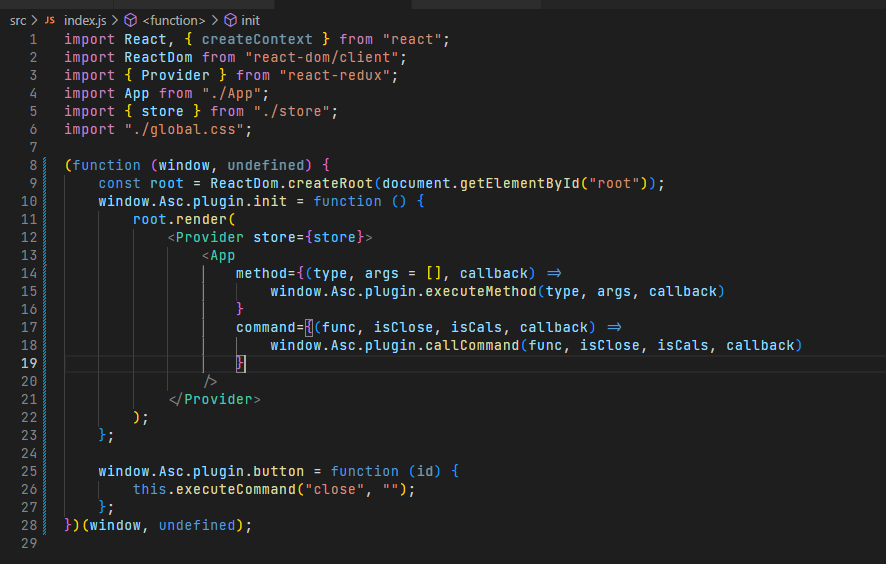Click the command prop name

coord(266,327)
